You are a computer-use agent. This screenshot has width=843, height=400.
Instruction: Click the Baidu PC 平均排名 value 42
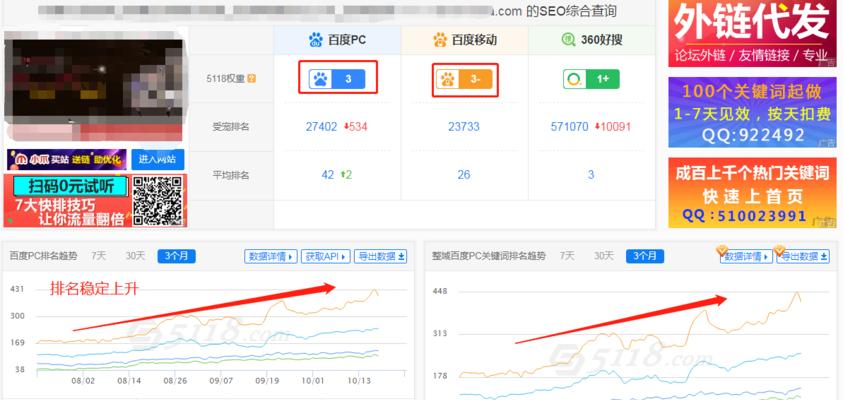coord(328,175)
